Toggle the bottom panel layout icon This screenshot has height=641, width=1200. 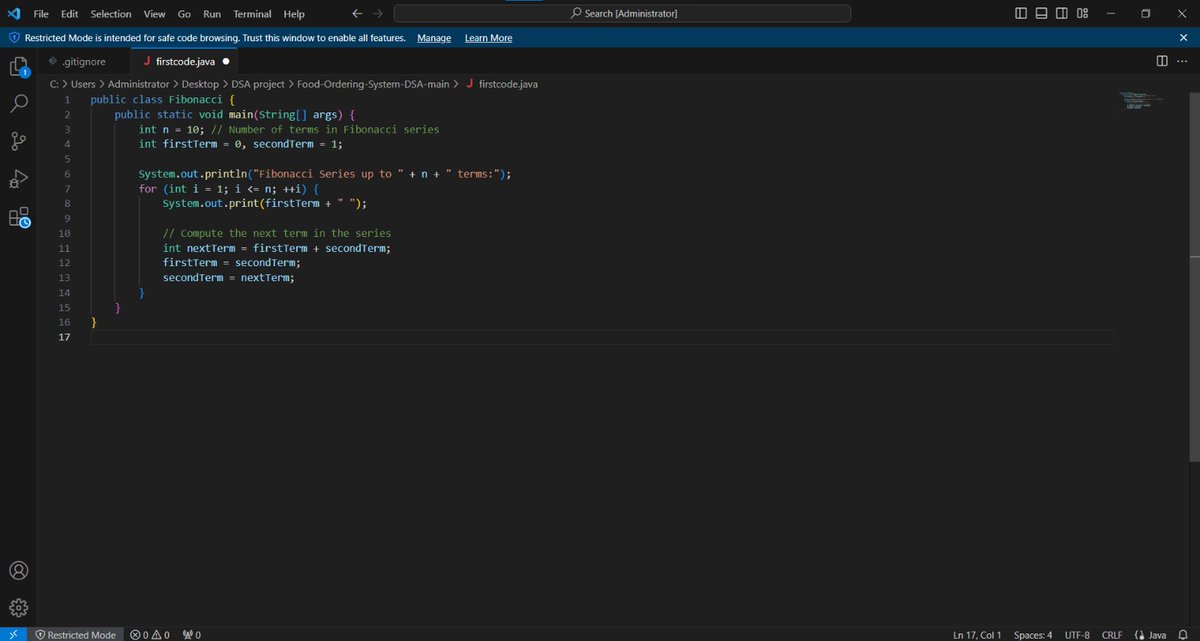[x=1040, y=13]
